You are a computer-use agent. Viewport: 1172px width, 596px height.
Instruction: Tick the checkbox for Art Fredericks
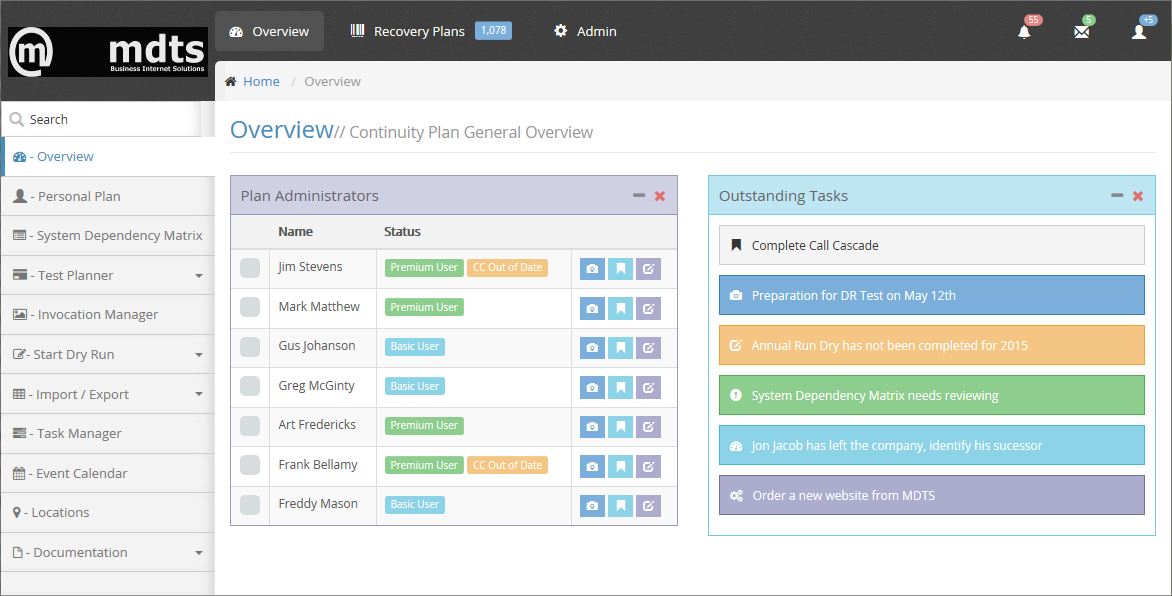[250, 426]
